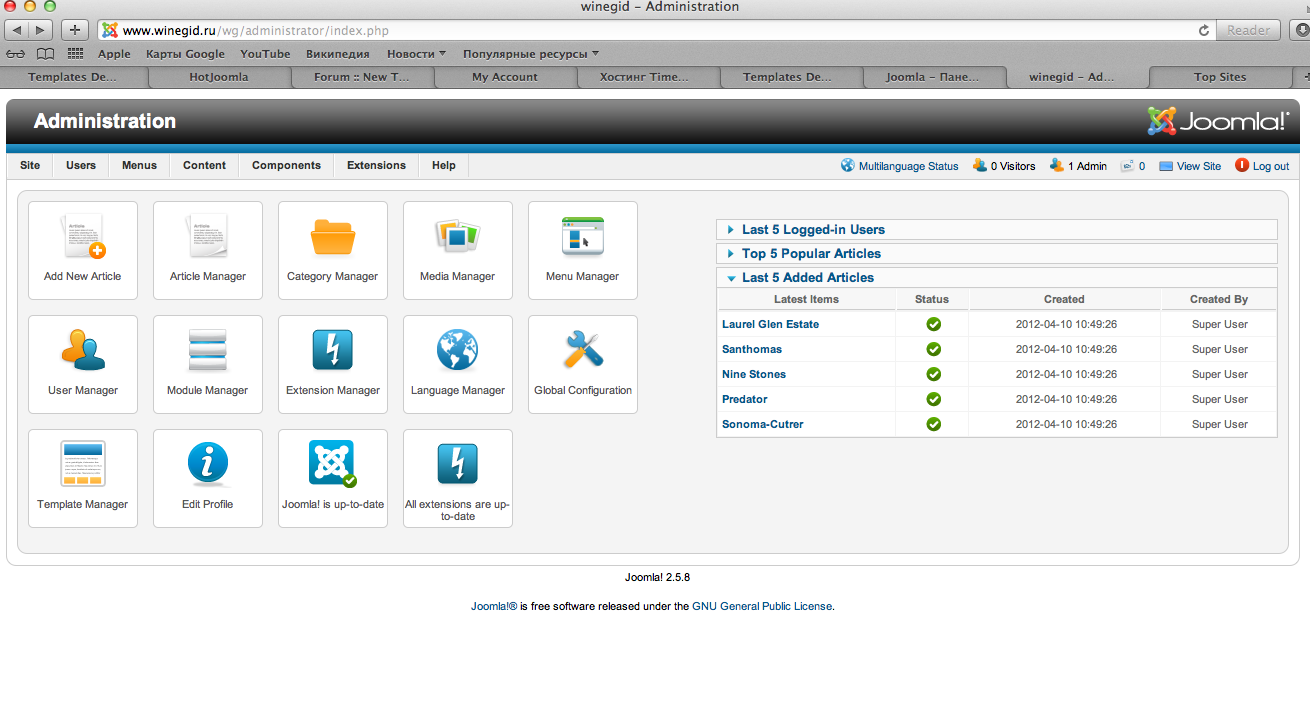Click the Log out red icon

[1242, 166]
